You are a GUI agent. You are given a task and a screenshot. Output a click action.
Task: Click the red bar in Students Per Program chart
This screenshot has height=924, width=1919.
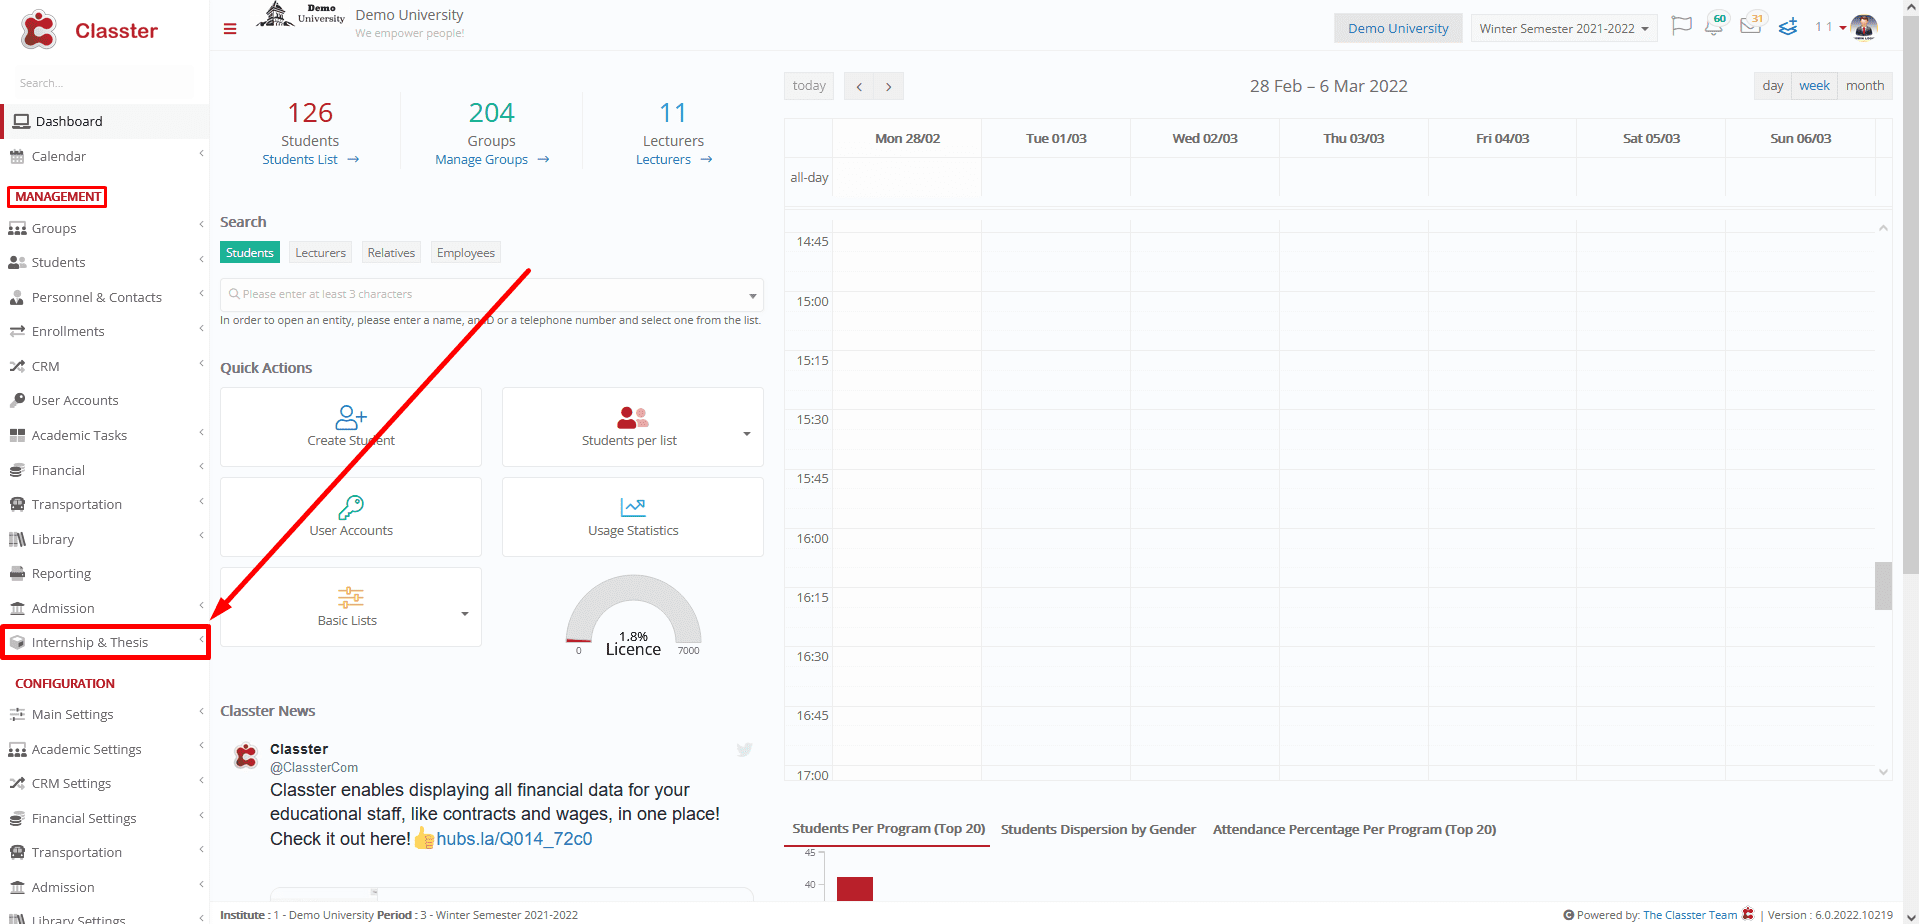tap(855, 888)
